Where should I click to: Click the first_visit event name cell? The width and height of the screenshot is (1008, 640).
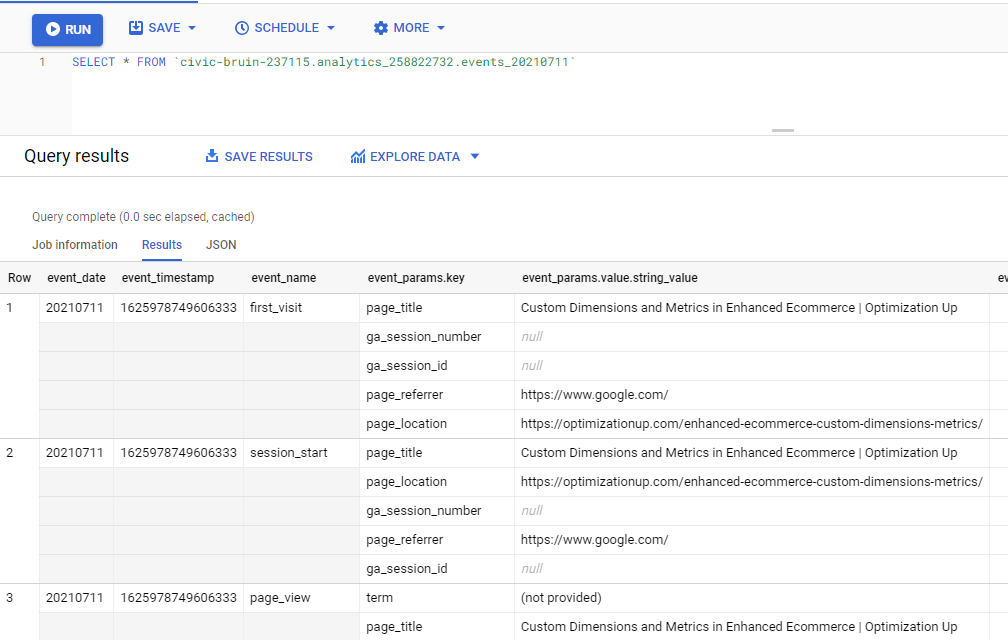click(276, 308)
